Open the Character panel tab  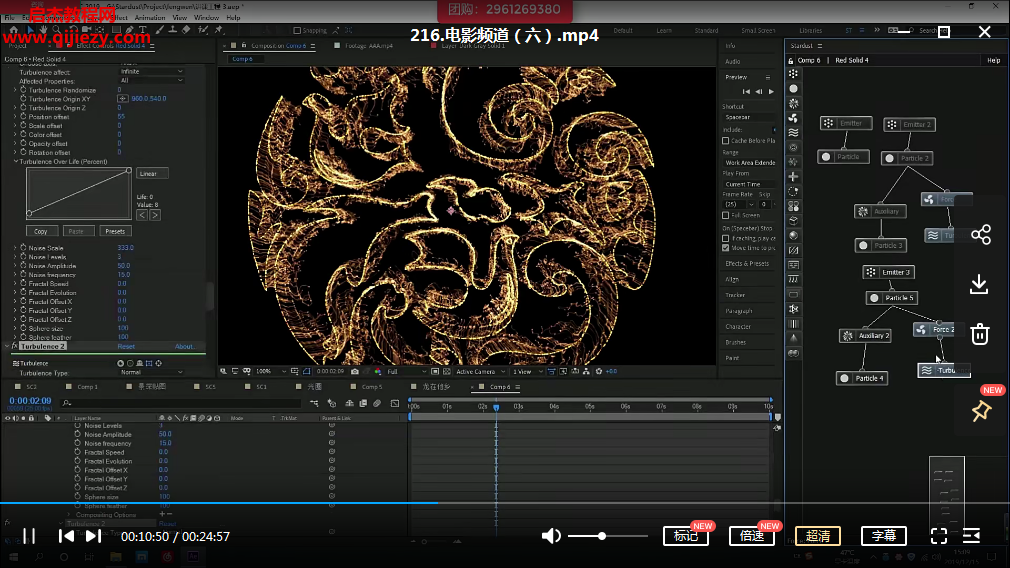pos(738,327)
